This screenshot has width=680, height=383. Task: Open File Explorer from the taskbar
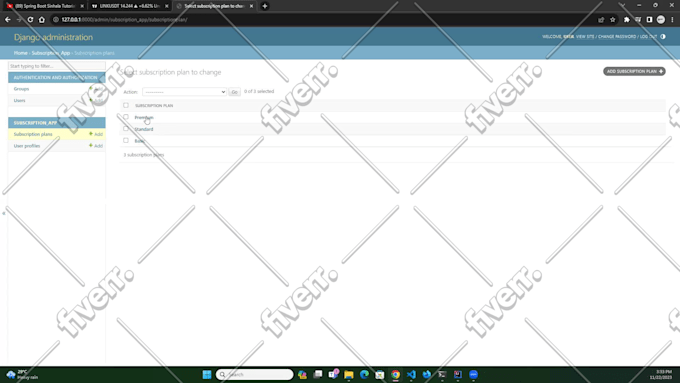click(349, 374)
